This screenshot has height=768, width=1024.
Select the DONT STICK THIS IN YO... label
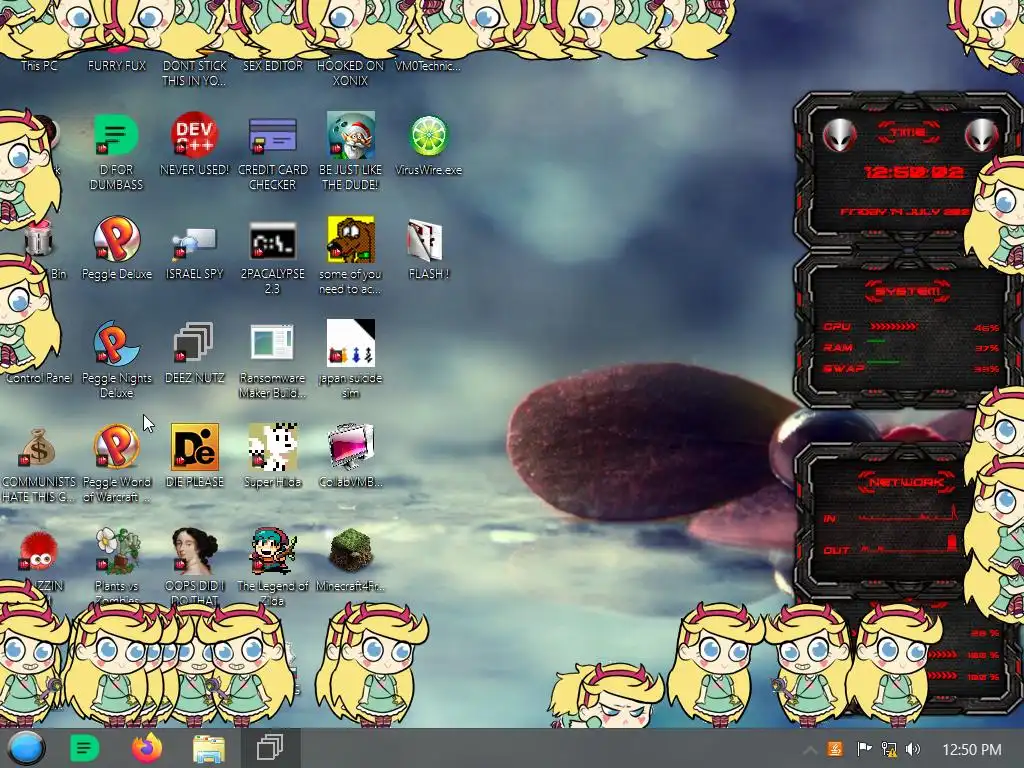pyautogui.click(x=195, y=73)
